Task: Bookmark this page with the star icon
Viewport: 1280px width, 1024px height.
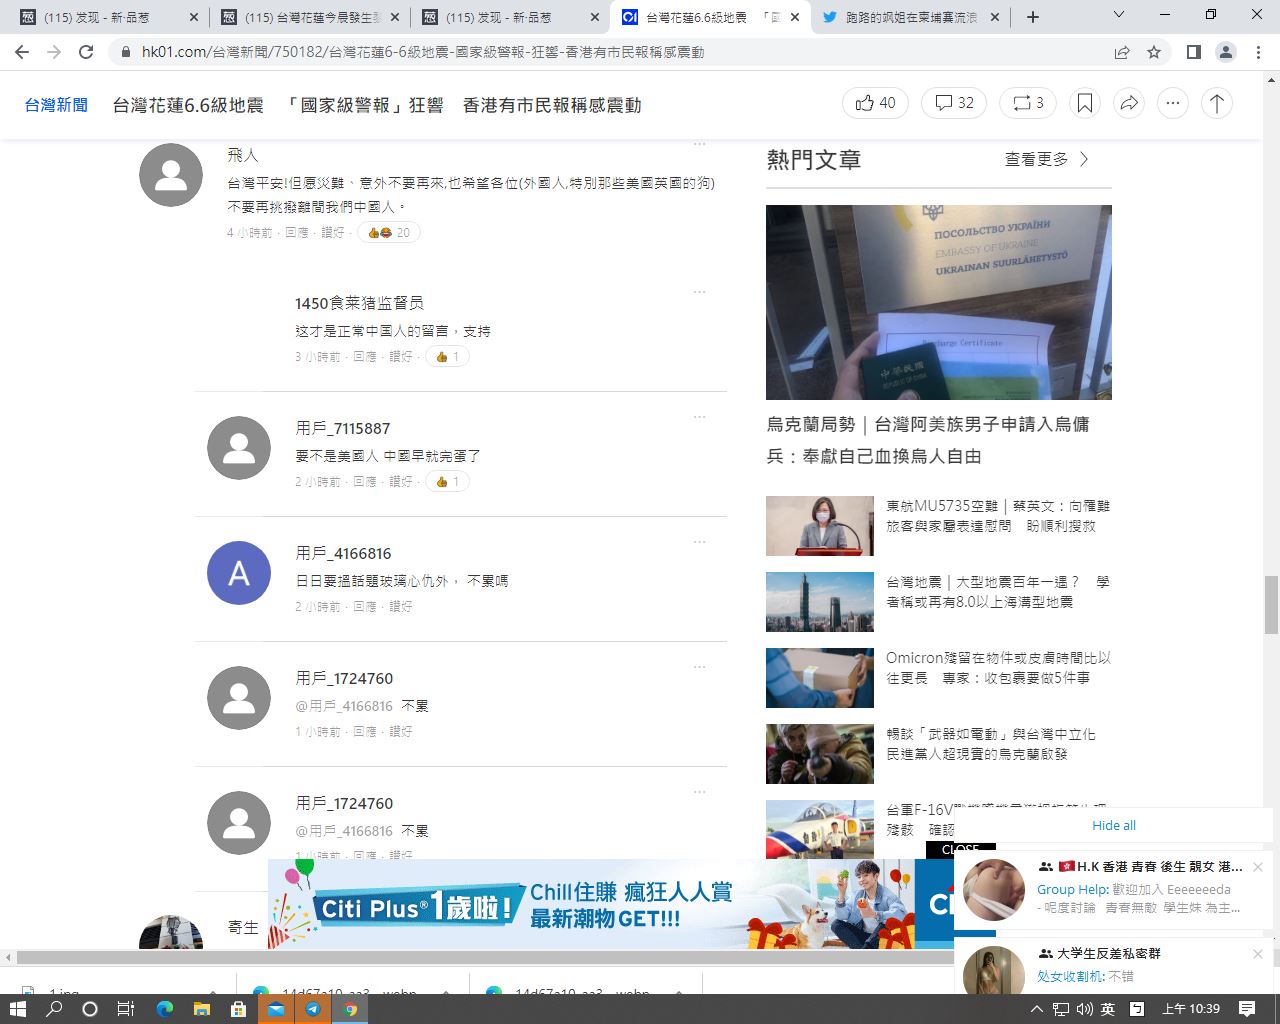Action: pos(1154,52)
